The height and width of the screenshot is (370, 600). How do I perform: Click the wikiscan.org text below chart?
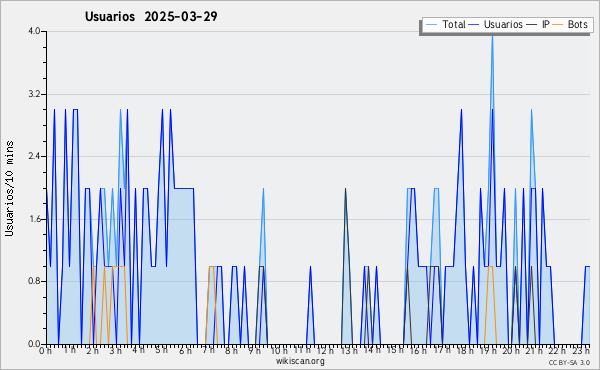pos(300,361)
